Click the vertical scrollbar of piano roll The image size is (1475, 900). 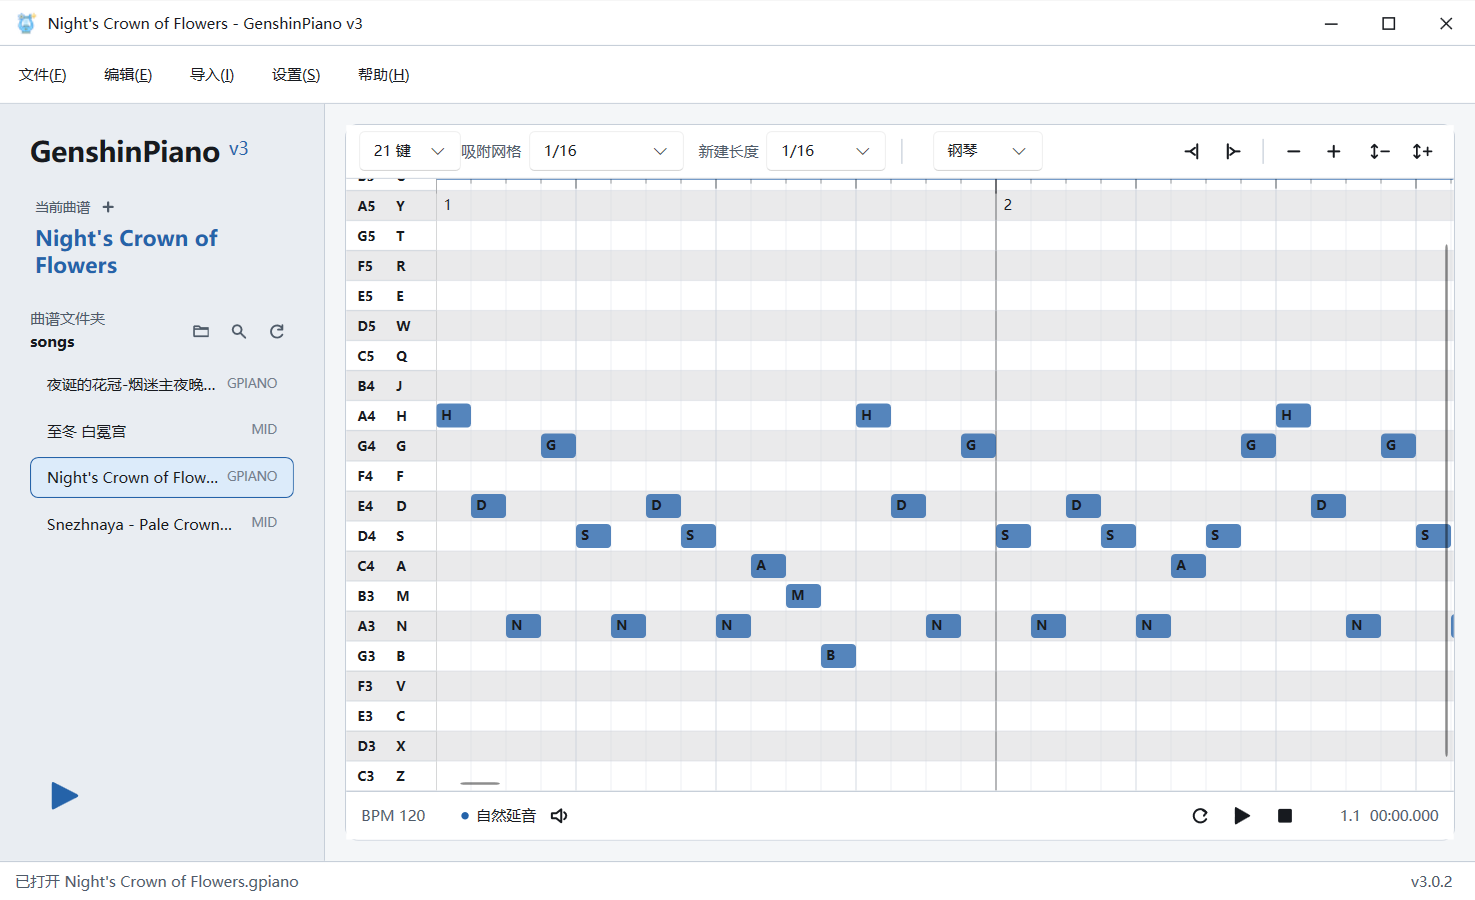coord(1446,500)
